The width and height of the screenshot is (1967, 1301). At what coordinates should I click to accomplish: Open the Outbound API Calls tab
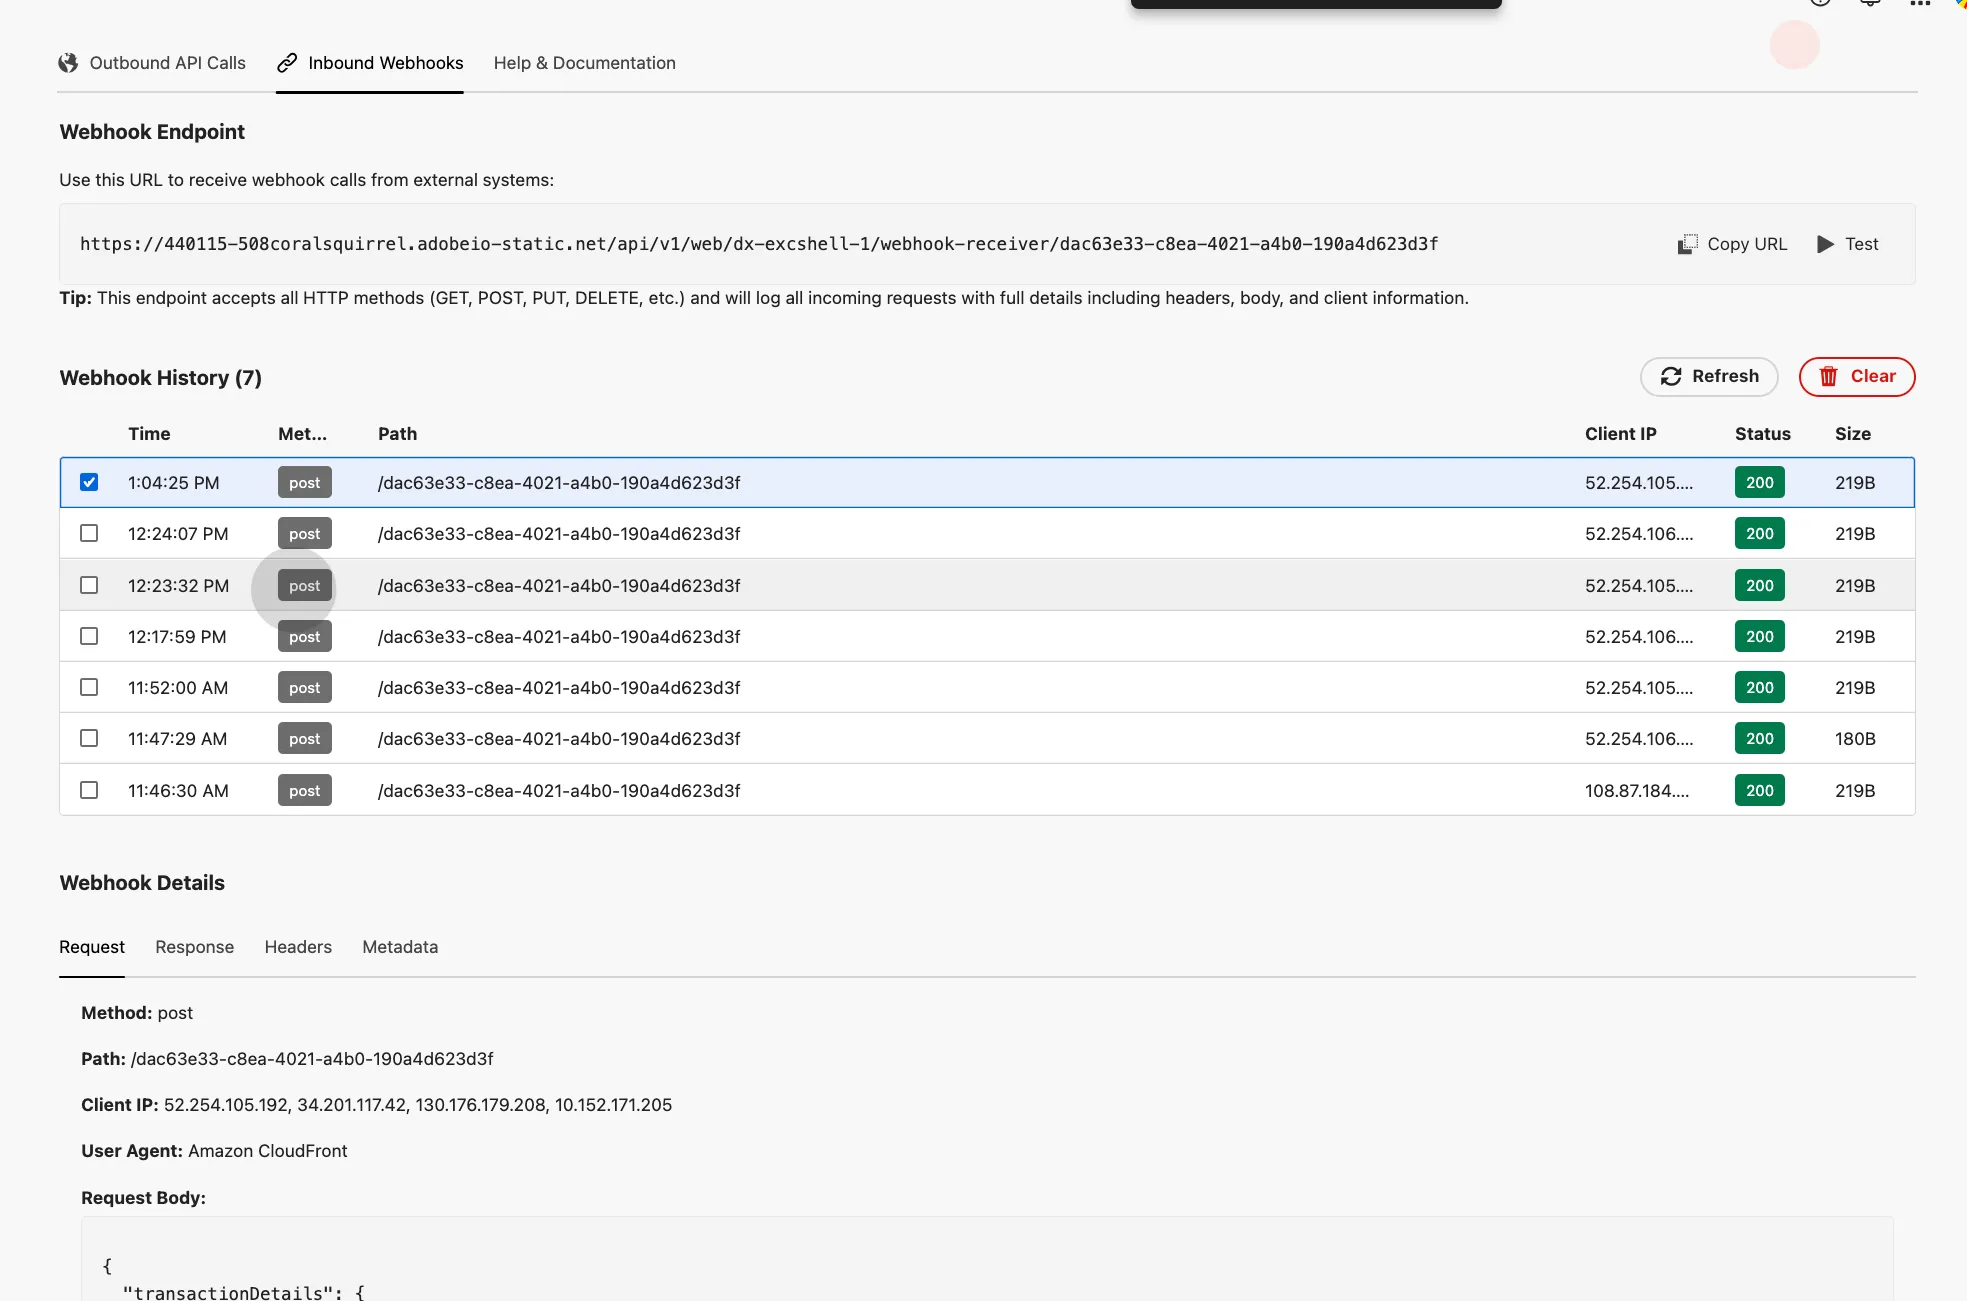[152, 63]
